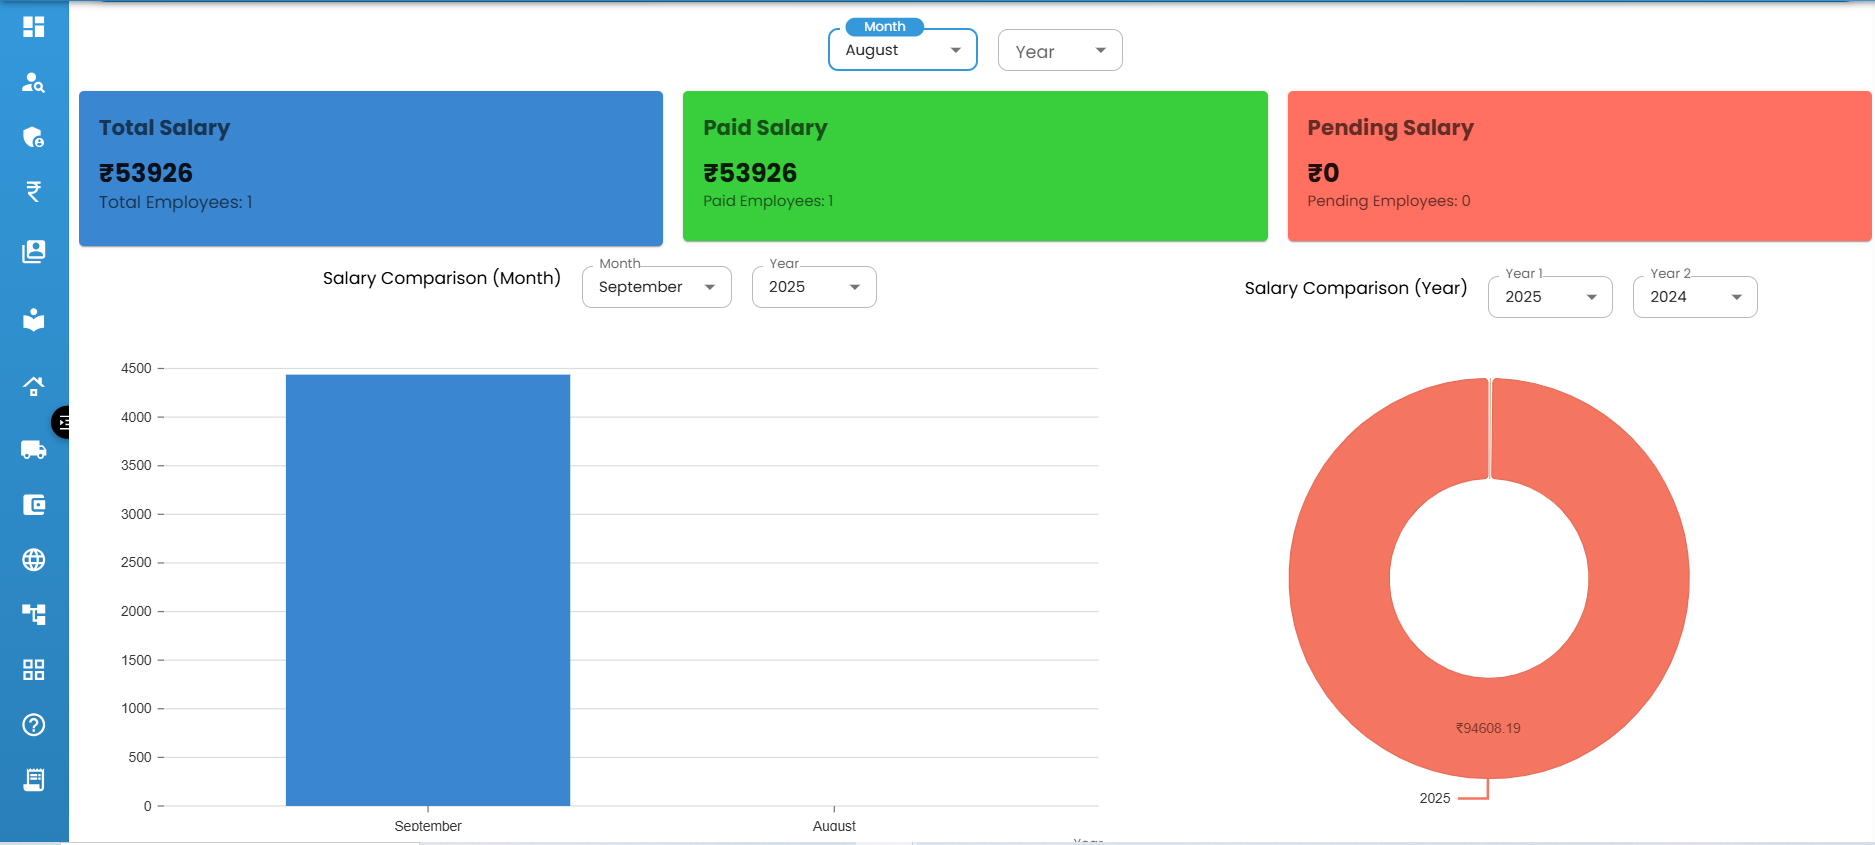Open the August month dropdown at top

(x=902, y=51)
